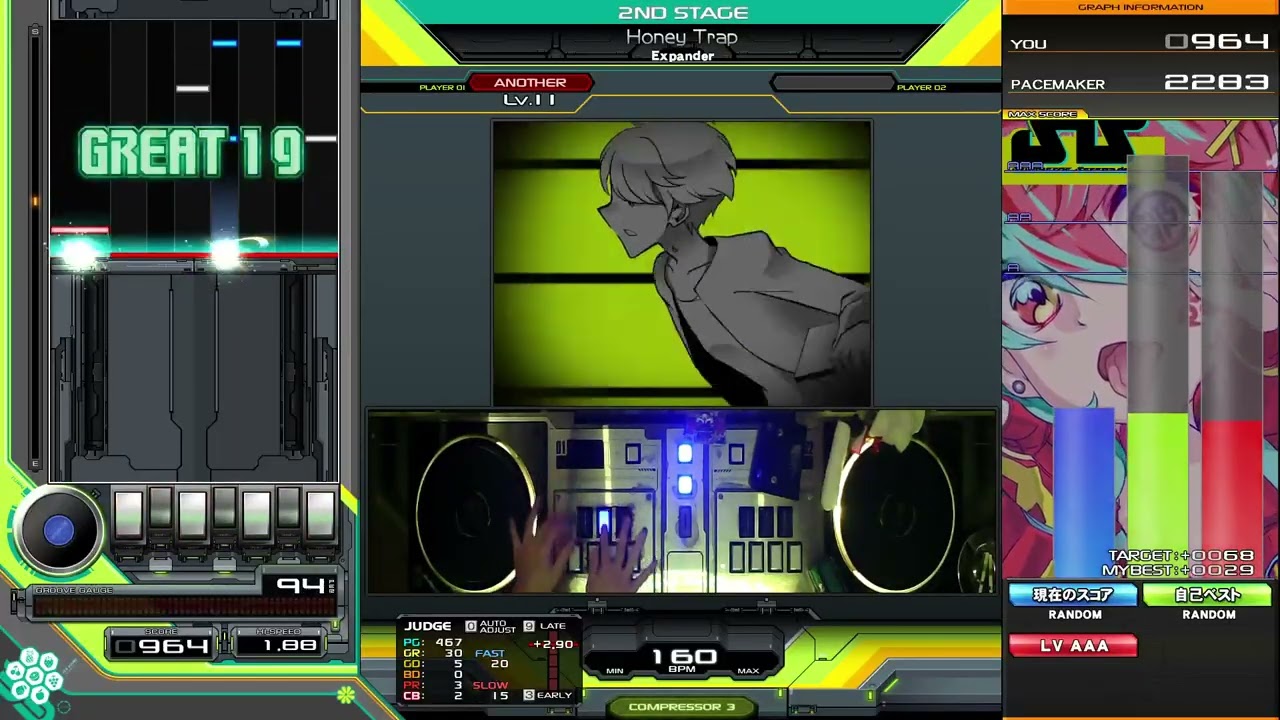Click the LV AAA pacemaker button

(x=1073, y=646)
